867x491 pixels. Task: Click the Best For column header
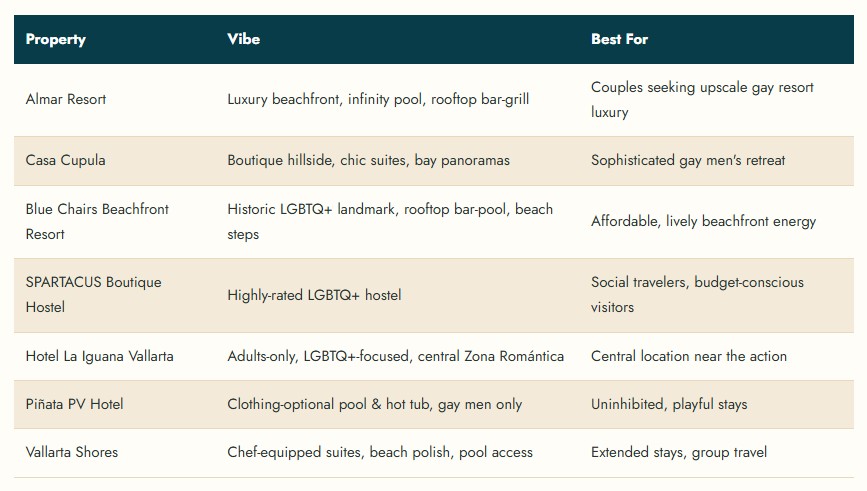point(619,39)
